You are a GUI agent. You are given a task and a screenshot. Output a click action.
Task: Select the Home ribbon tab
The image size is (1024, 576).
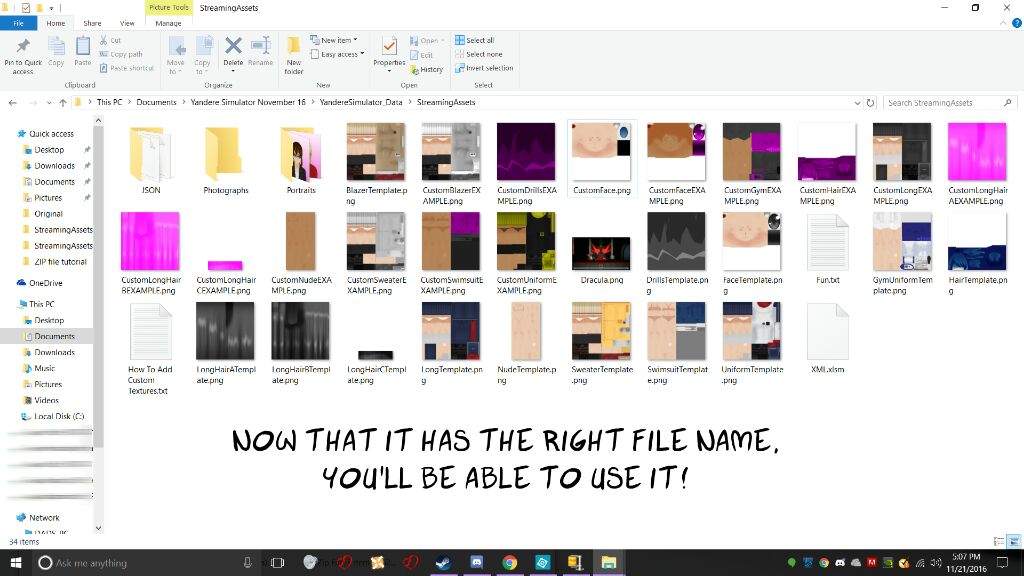(56, 23)
